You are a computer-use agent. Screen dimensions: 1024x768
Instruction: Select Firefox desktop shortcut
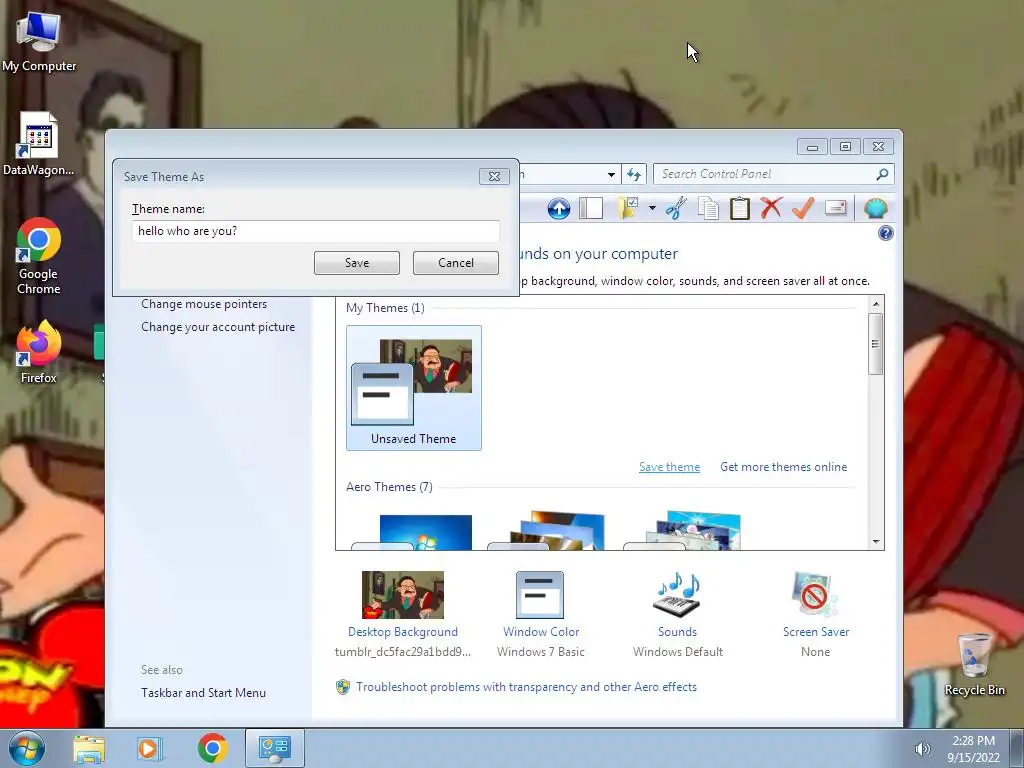39,353
